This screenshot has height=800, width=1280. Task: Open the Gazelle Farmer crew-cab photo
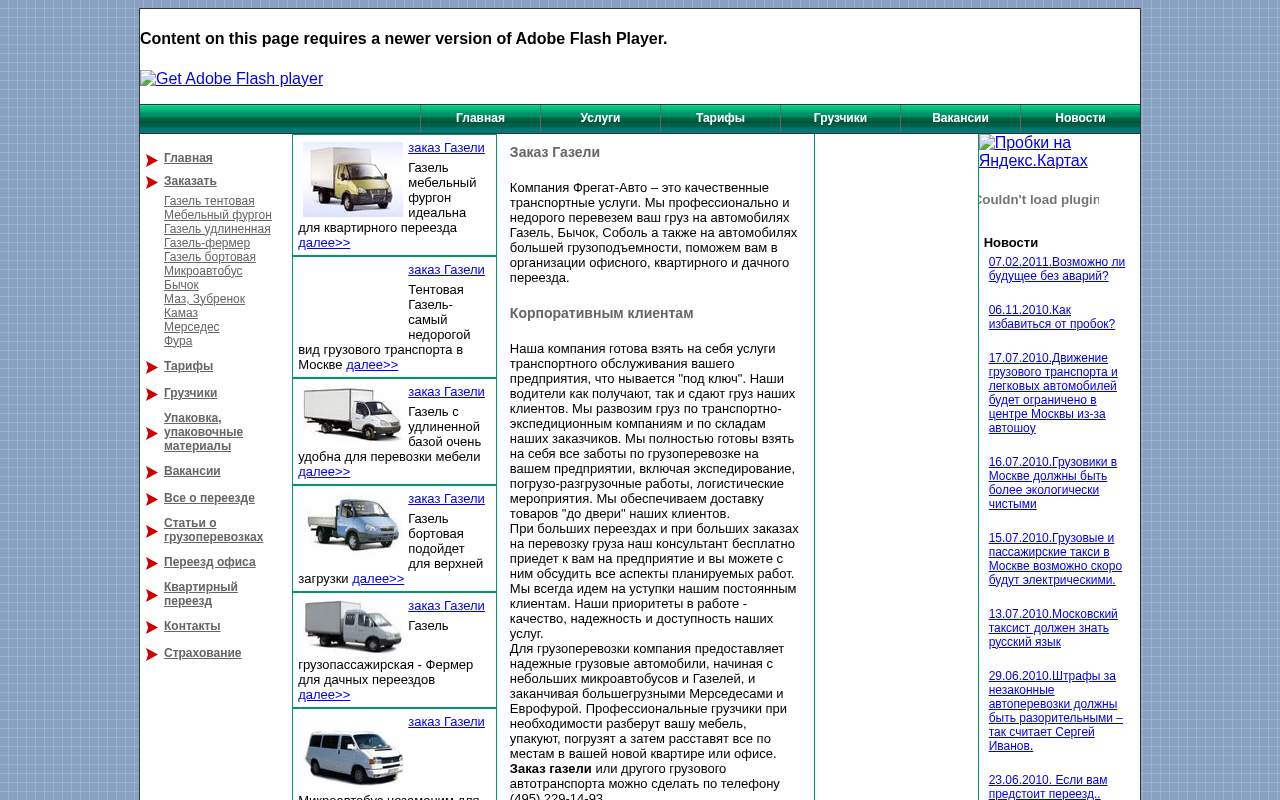click(353, 628)
